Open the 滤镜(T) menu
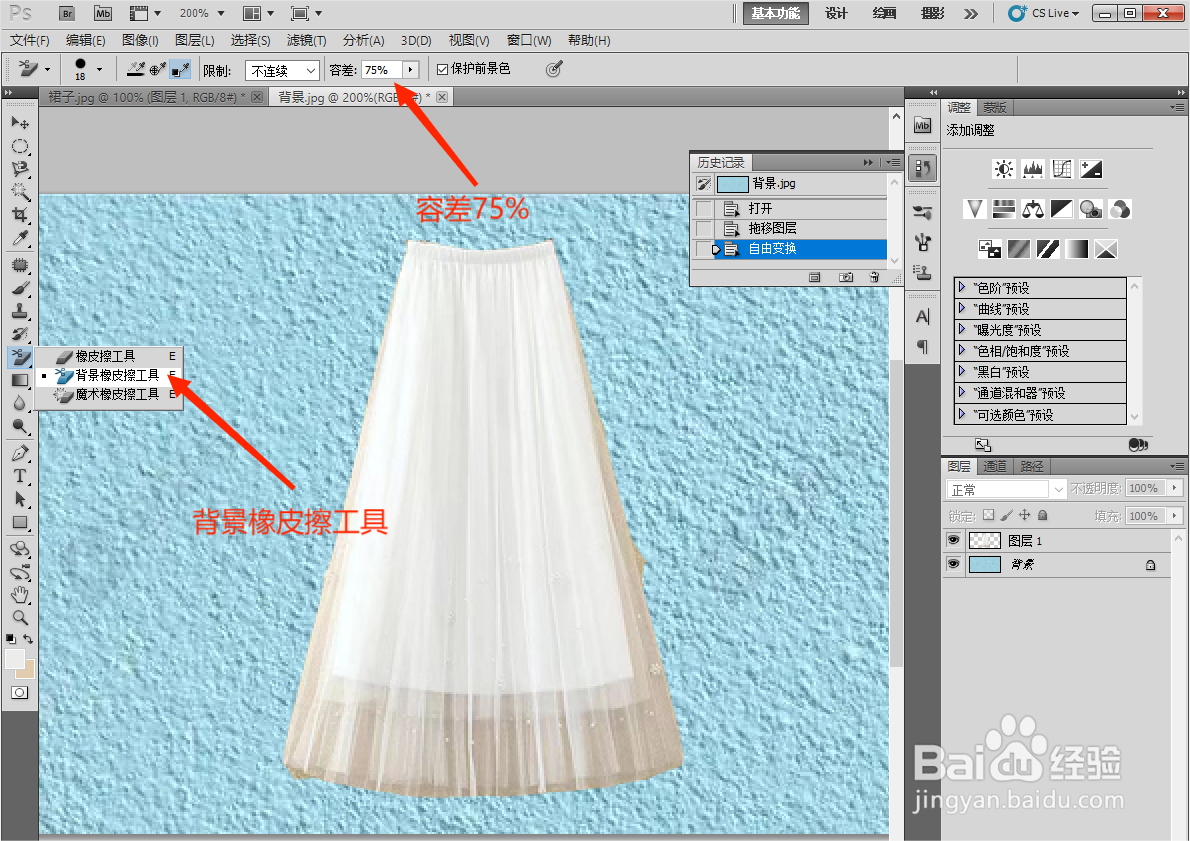Screen dimensions: 1190x841 (x=307, y=40)
